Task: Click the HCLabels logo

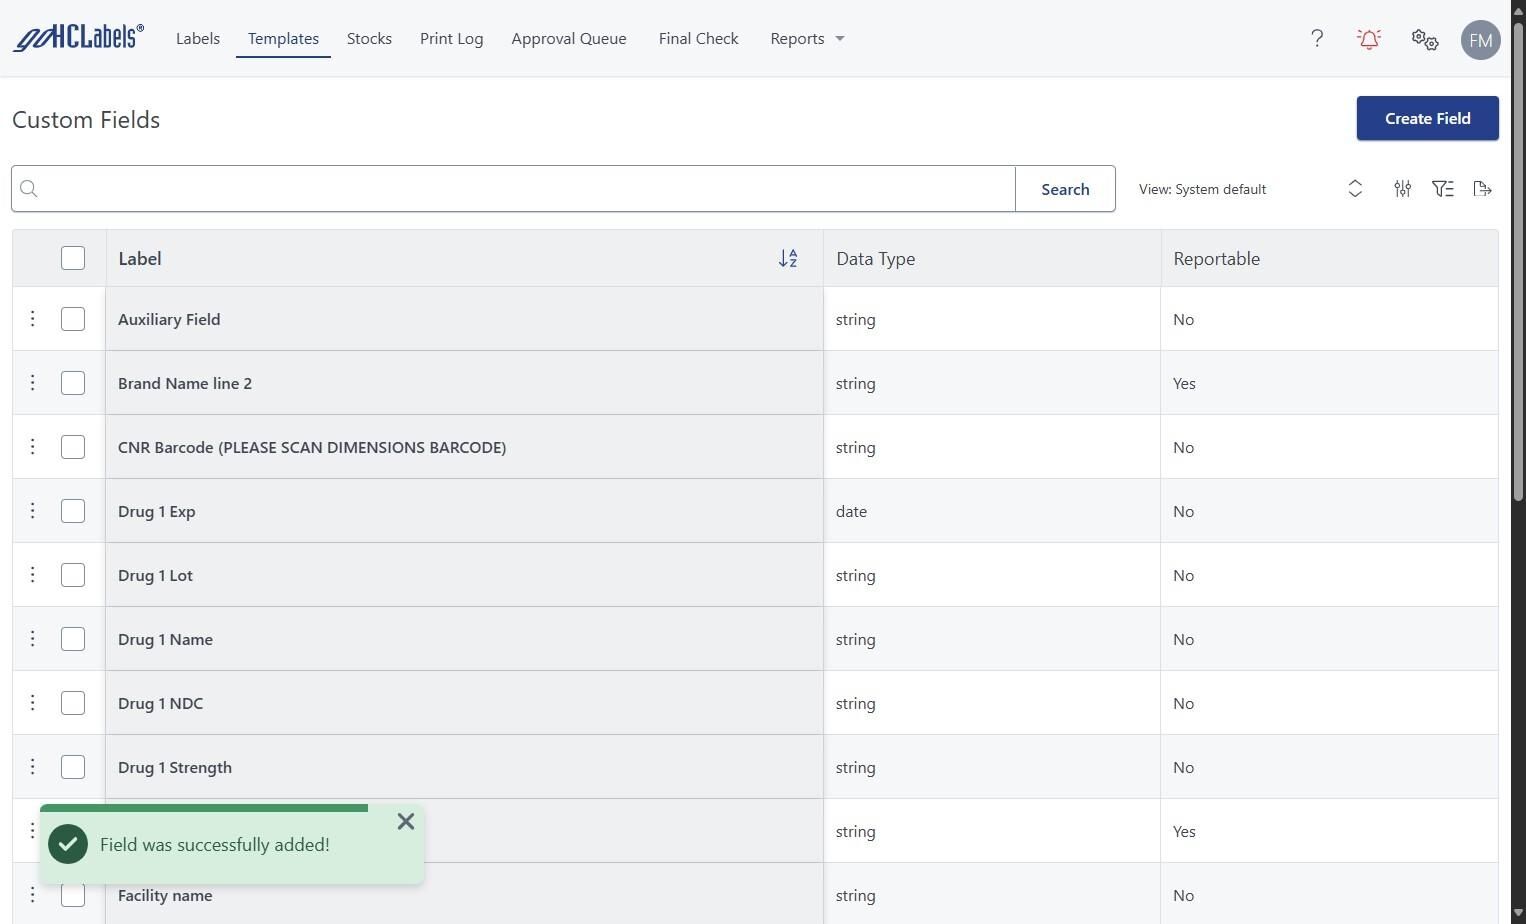Action: tap(78, 38)
